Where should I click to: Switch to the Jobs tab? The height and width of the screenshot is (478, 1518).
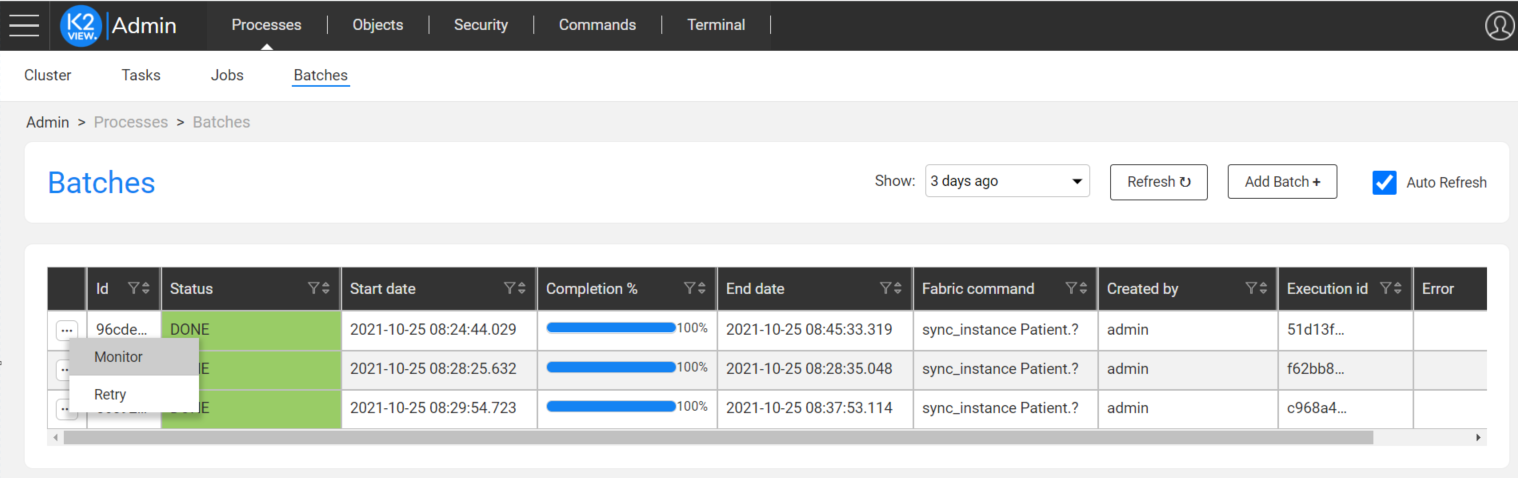click(227, 75)
